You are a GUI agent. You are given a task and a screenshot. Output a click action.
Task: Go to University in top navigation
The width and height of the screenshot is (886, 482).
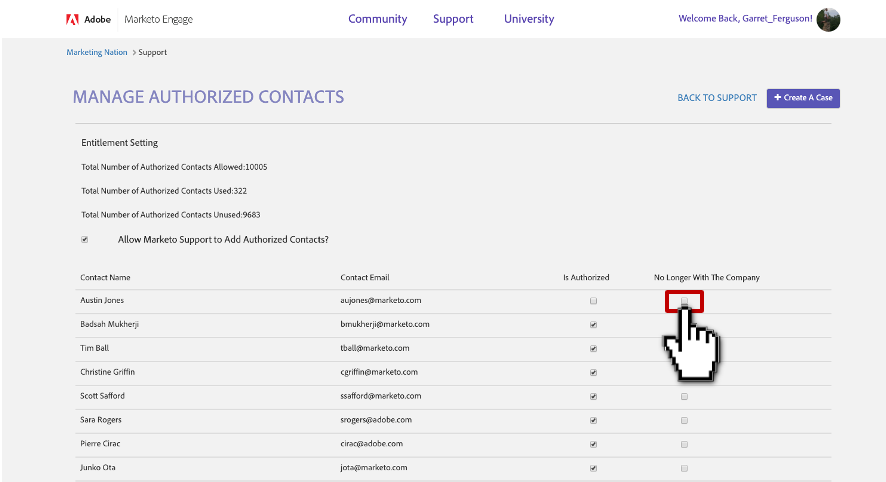coord(529,19)
